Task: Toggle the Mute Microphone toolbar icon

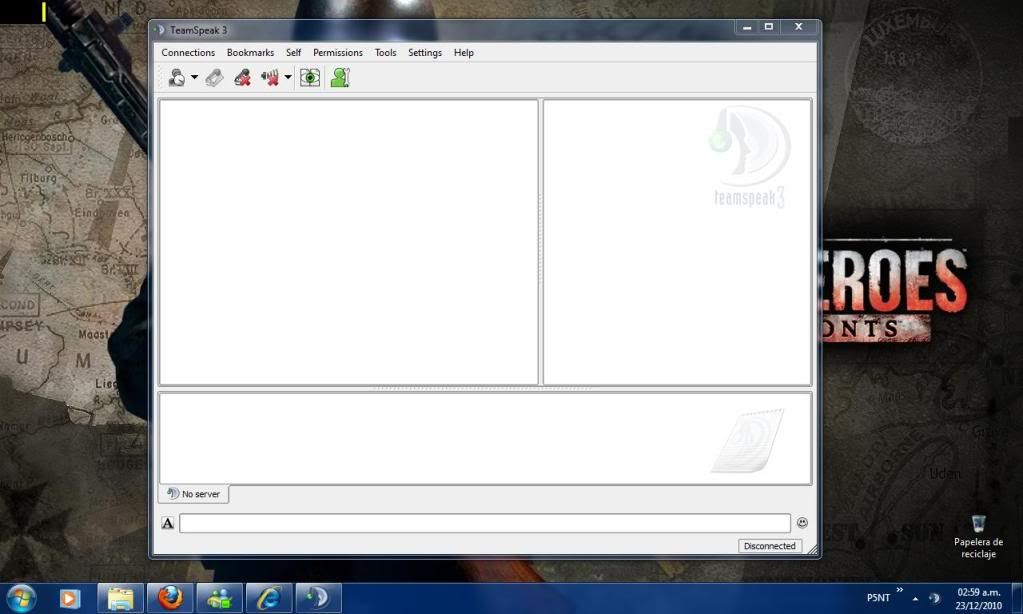Action: 243,78
